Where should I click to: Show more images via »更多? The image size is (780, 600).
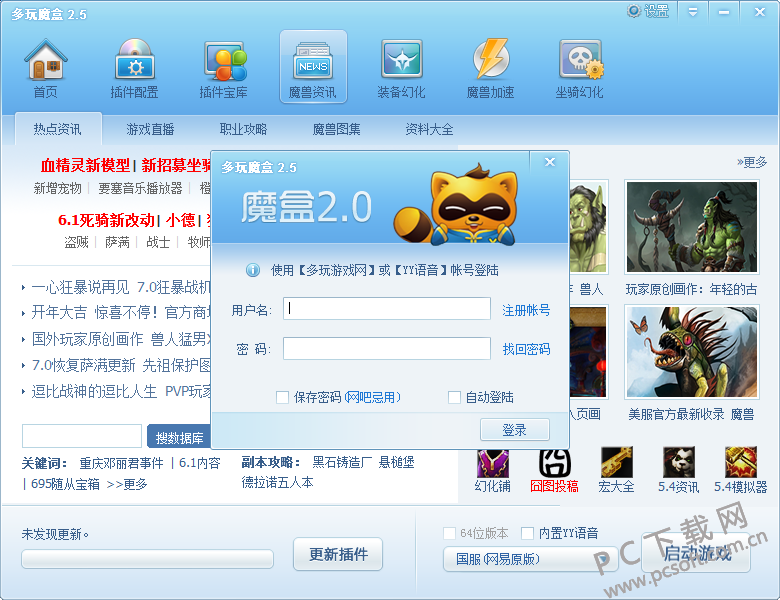pyautogui.click(x=752, y=162)
